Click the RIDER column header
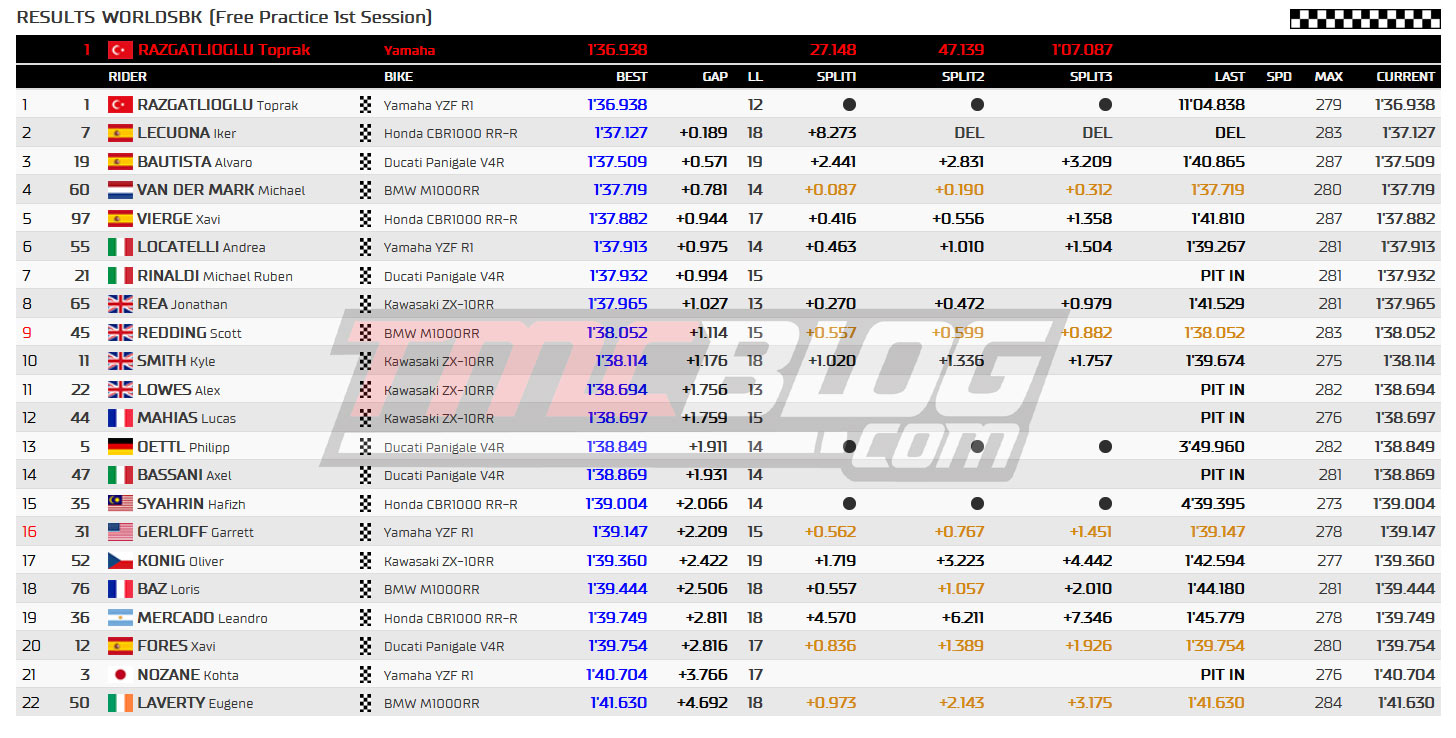The image size is (1456, 738). pos(127,77)
